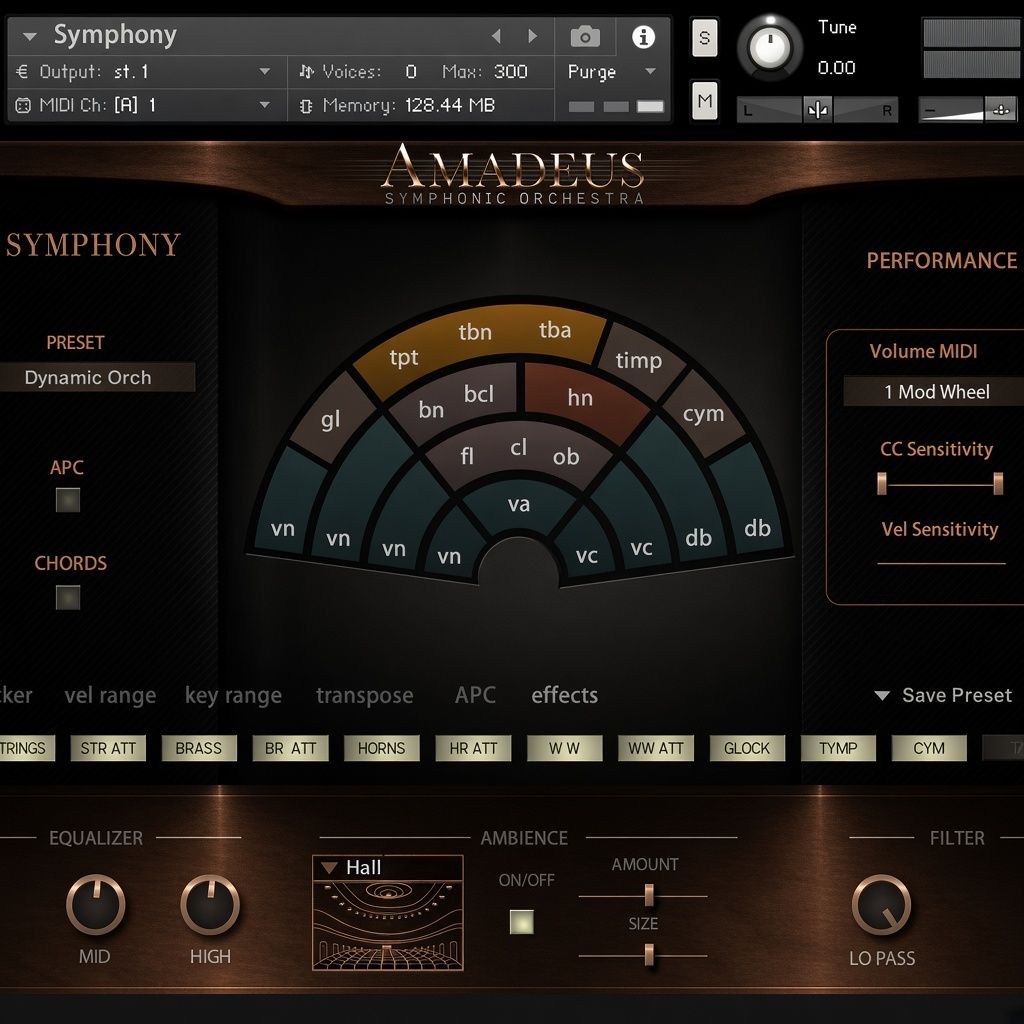Switch to the key range tab

(x=233, y=696)
